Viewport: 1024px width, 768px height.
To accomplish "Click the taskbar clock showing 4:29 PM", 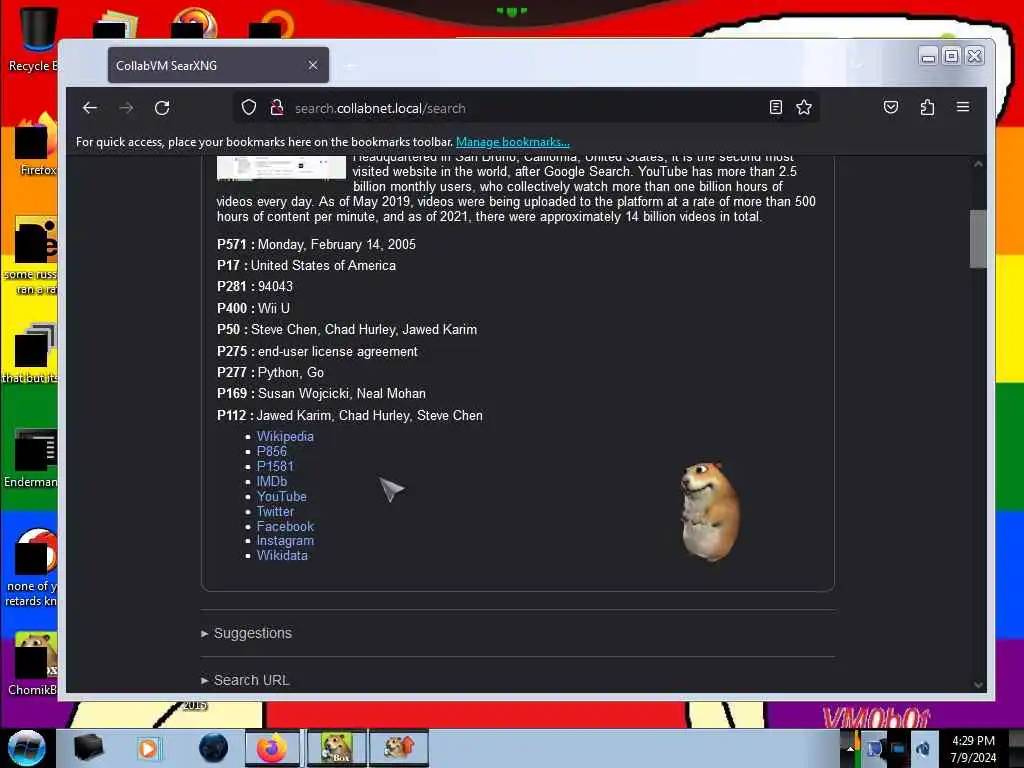I will pyautogui.click(x=973, y=748).
